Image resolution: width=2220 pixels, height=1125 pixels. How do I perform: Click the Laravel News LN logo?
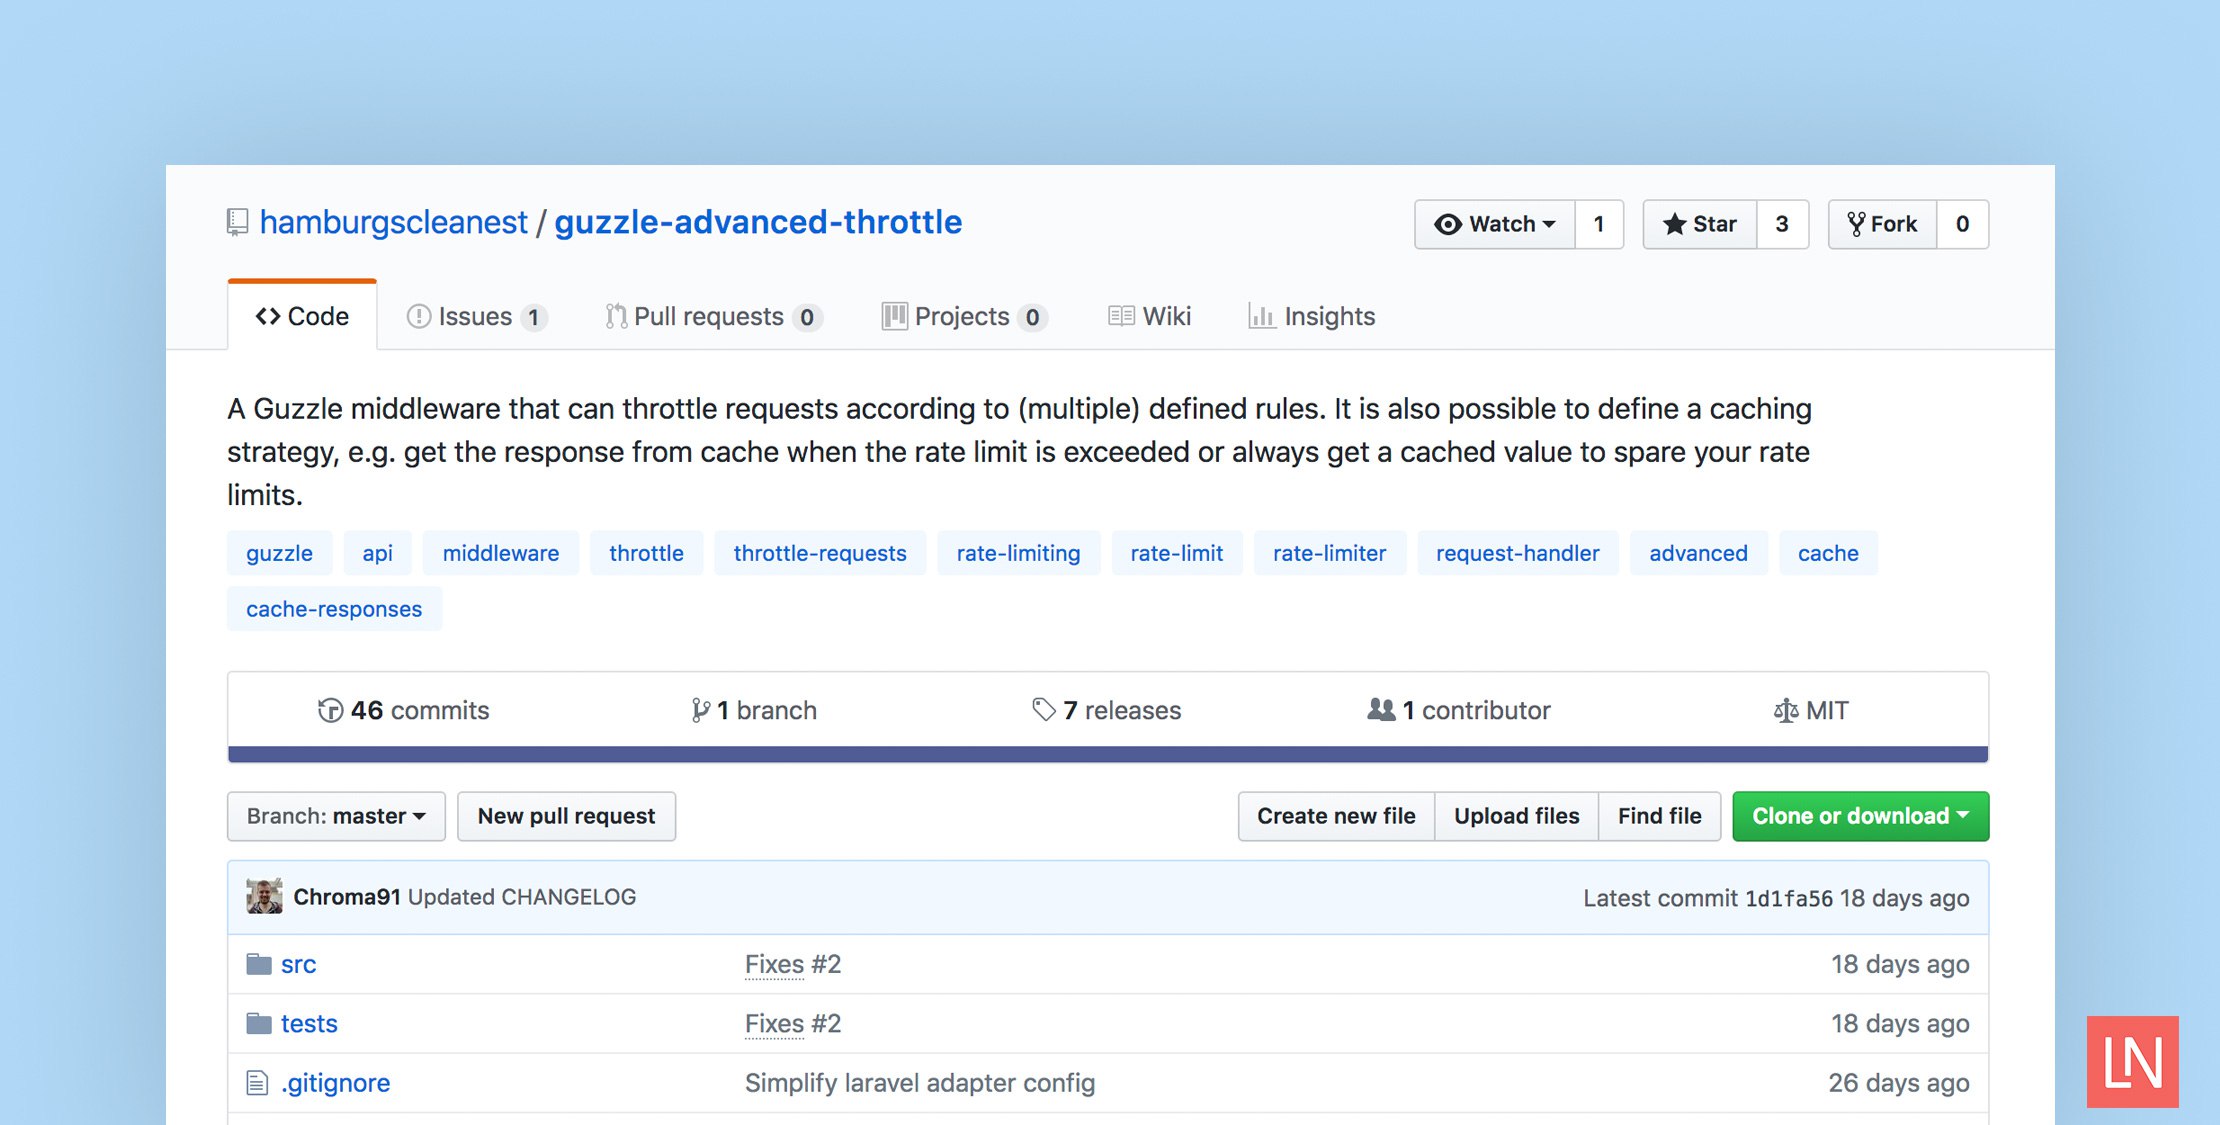pos(2132,1062)
